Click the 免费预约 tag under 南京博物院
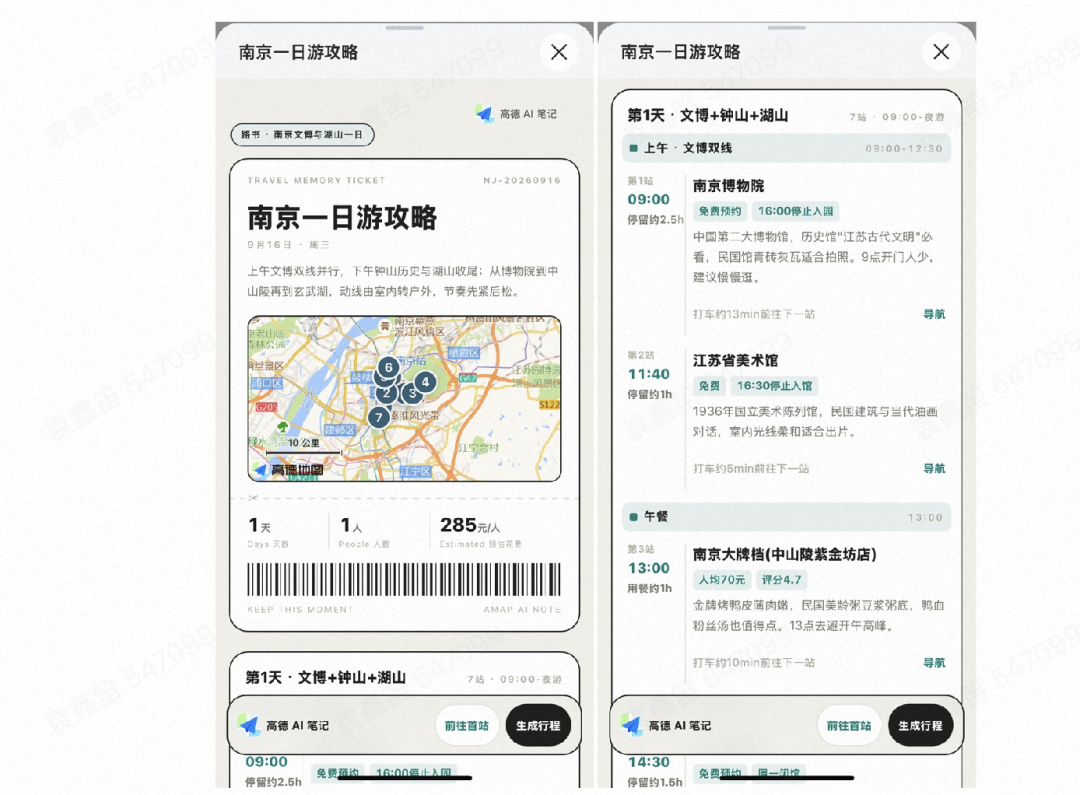The height and width of the screenshot is (795, 1080). (x=720, y=211)
